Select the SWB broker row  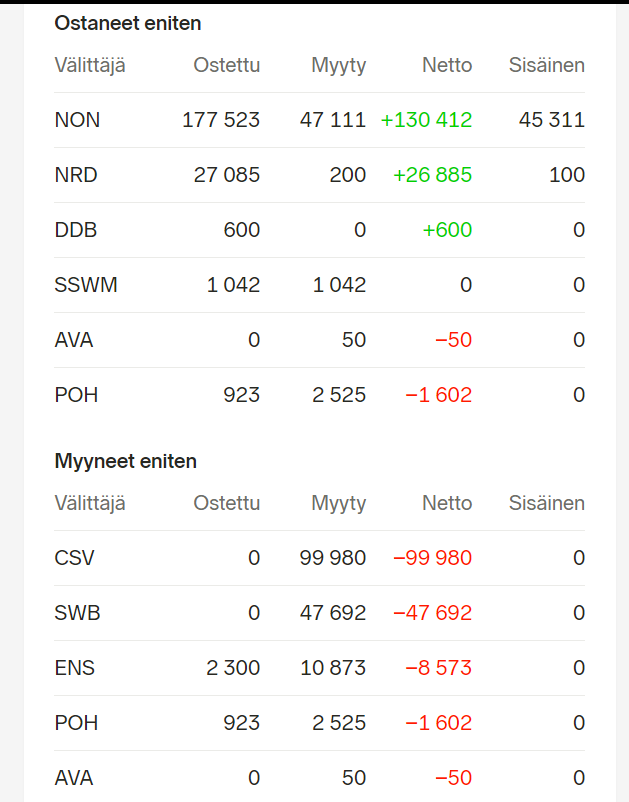pos(77,613)
